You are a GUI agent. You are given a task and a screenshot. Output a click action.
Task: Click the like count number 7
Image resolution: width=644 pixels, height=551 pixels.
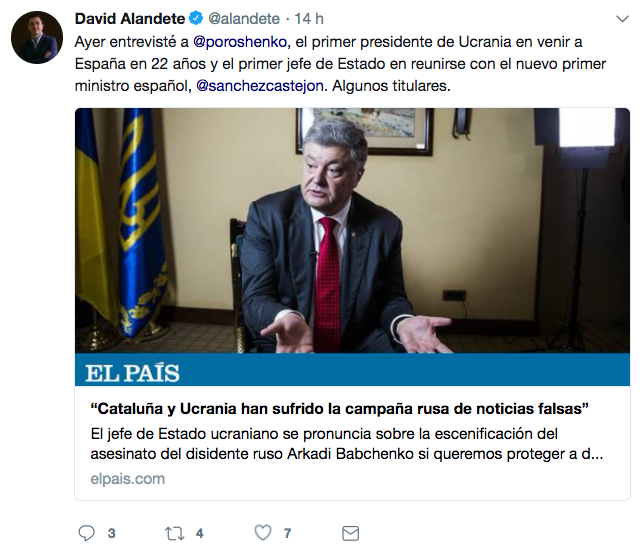click(x=288, y=533)
